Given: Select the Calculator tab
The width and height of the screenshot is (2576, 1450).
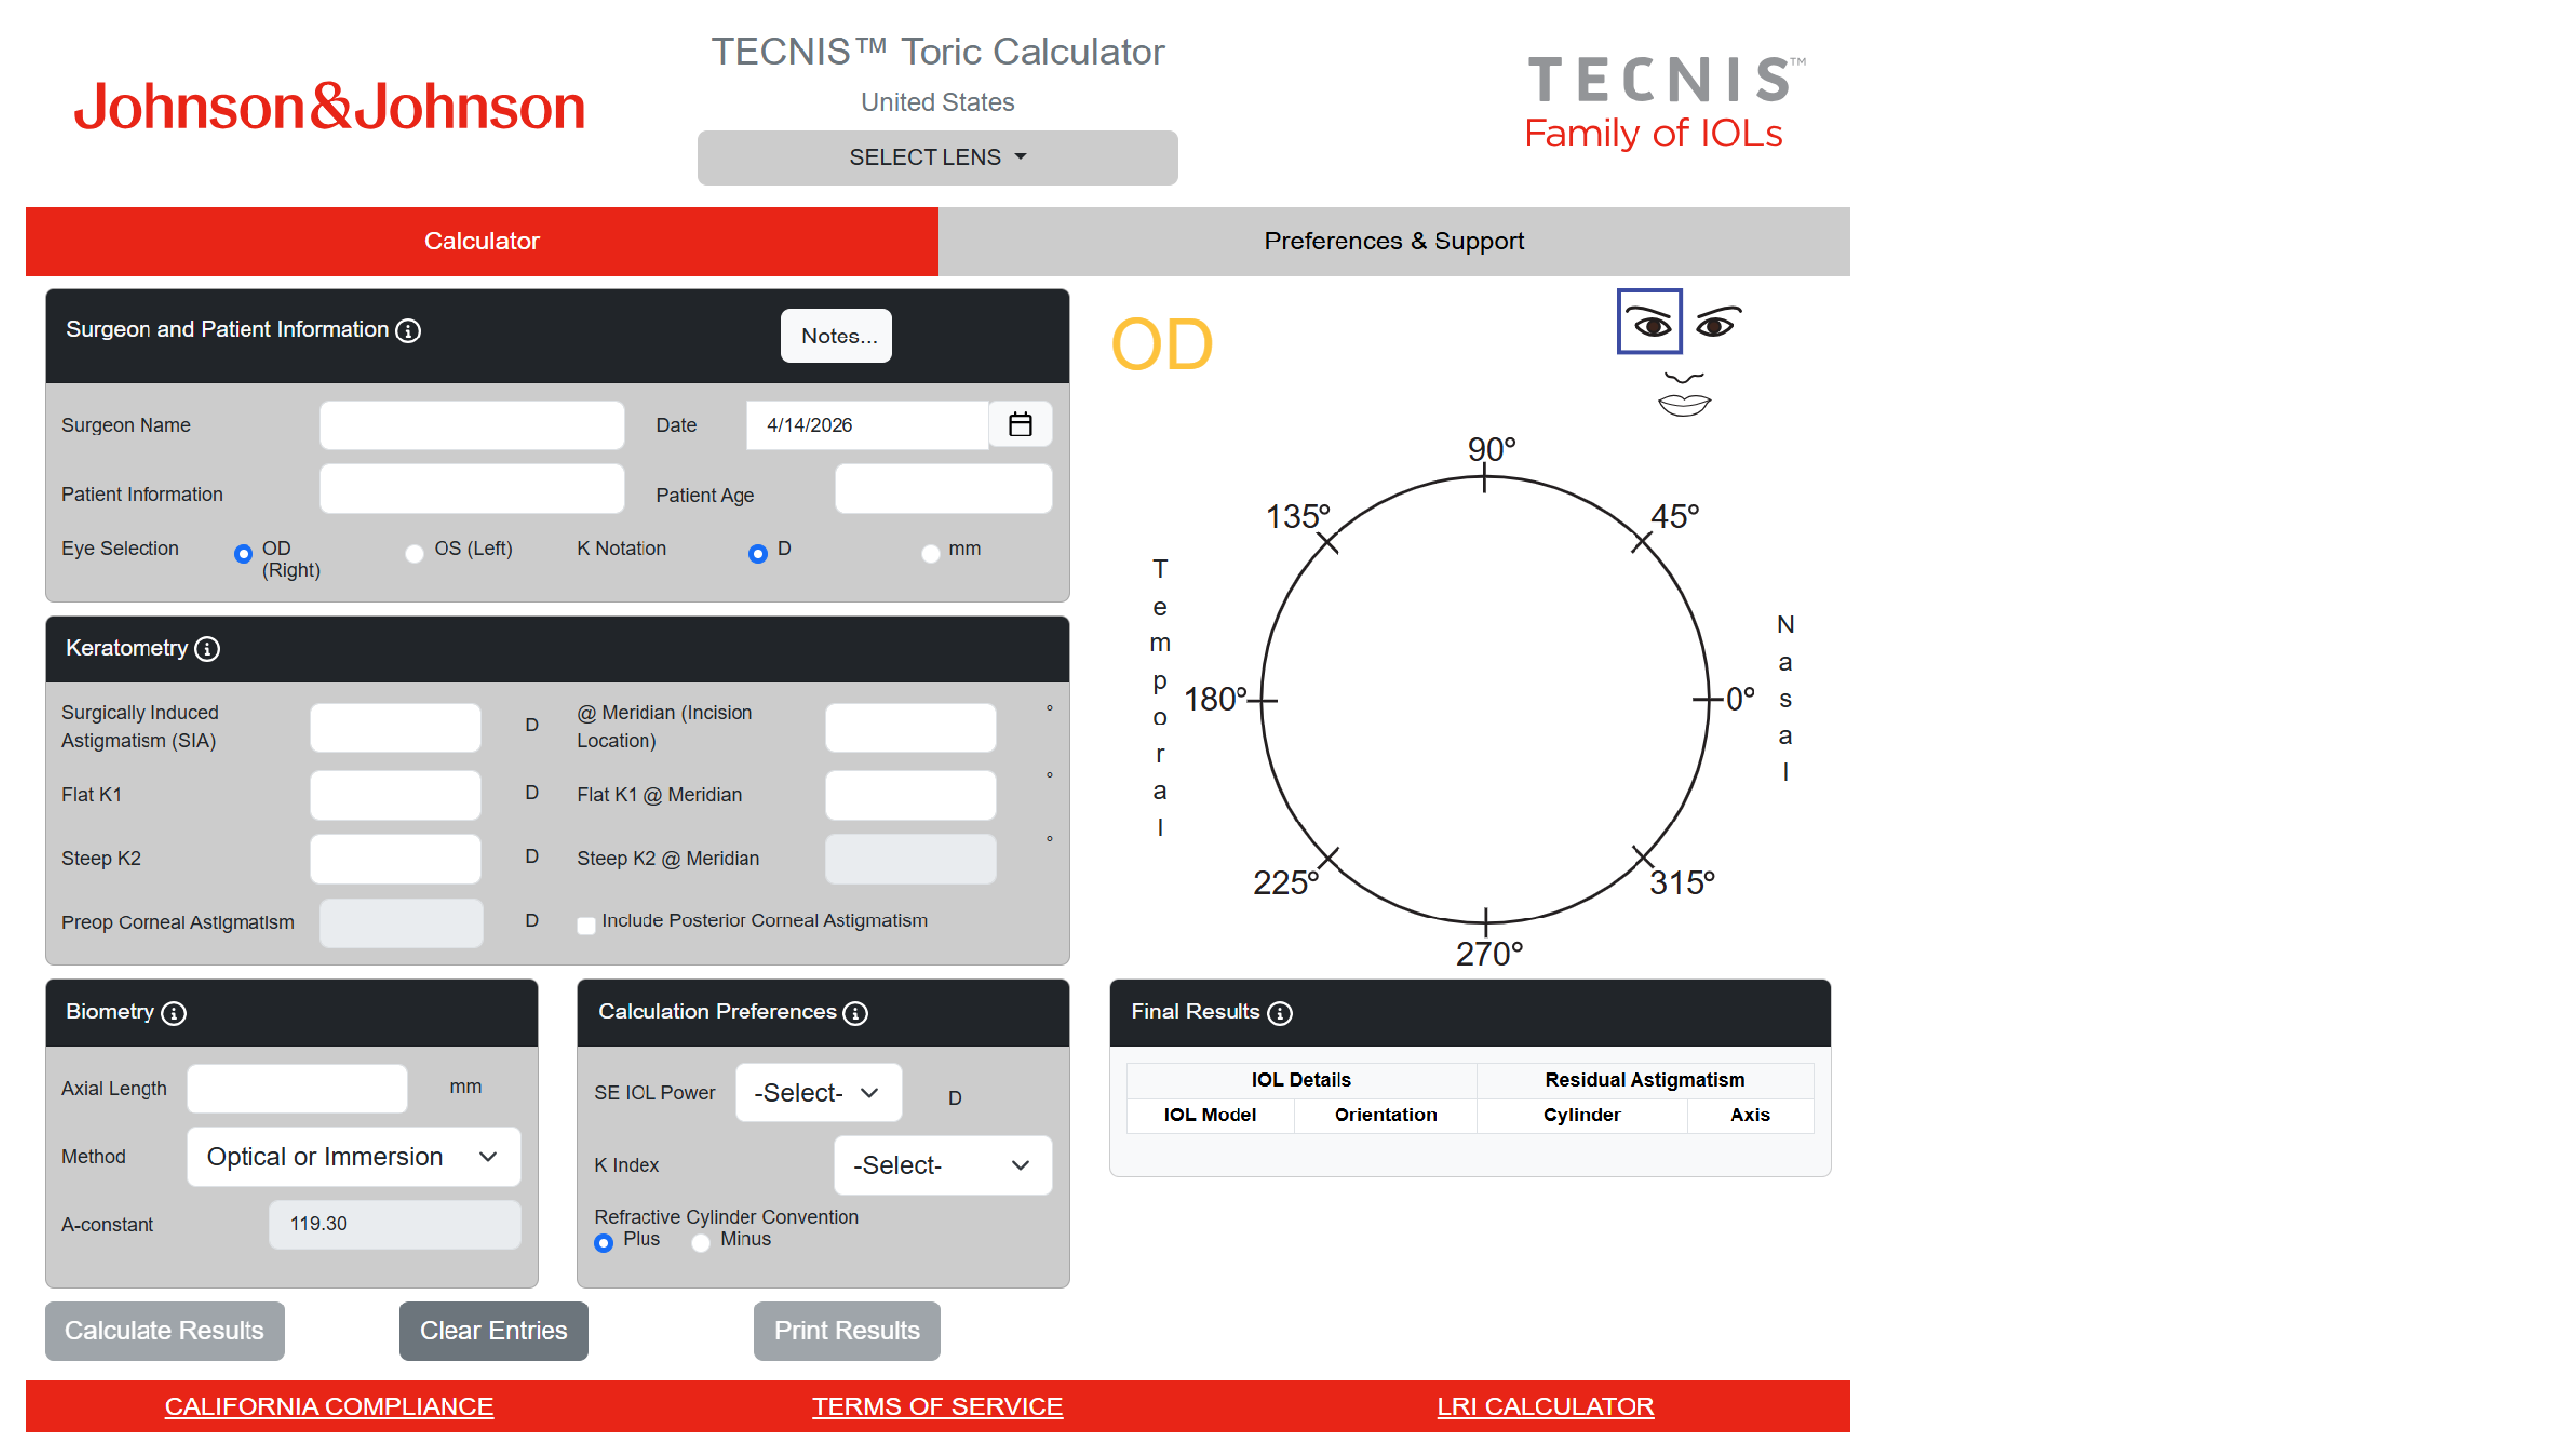Looking at the screenshot, I should (481, 241).
